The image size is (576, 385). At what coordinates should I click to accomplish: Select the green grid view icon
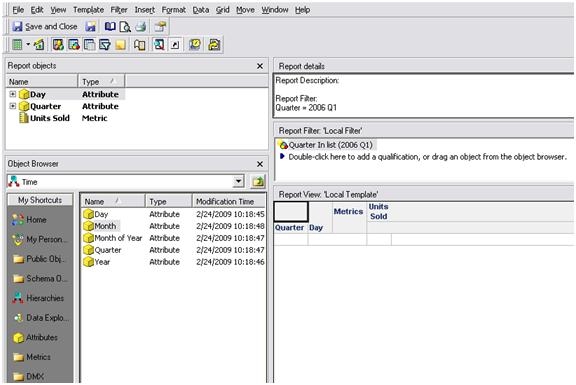click(17, 44)
